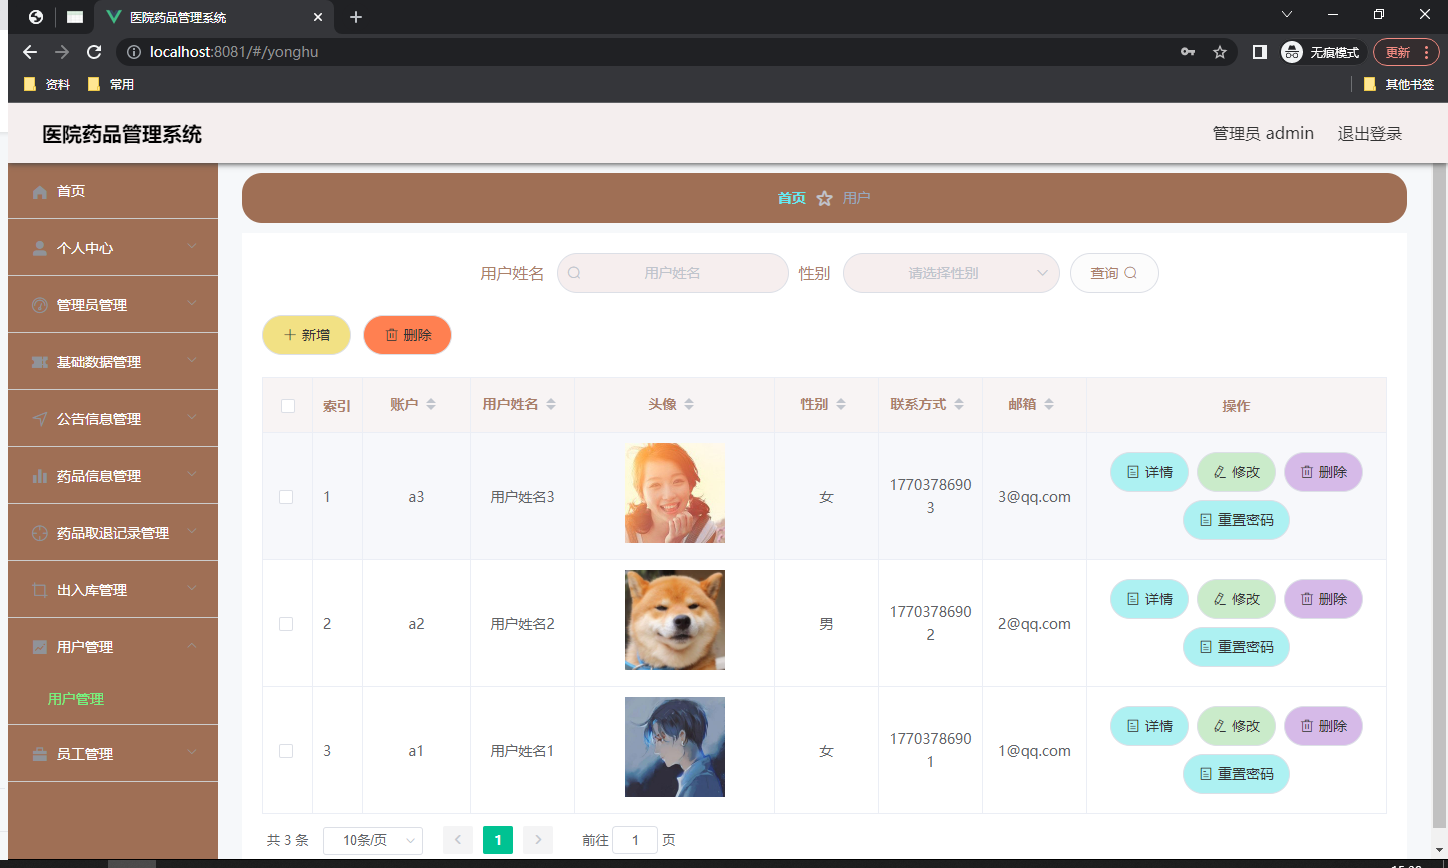Viewport: 1448px width, 868px height.
Task: Open the 10条/页 page size dropdown
Action: [372, 840]
